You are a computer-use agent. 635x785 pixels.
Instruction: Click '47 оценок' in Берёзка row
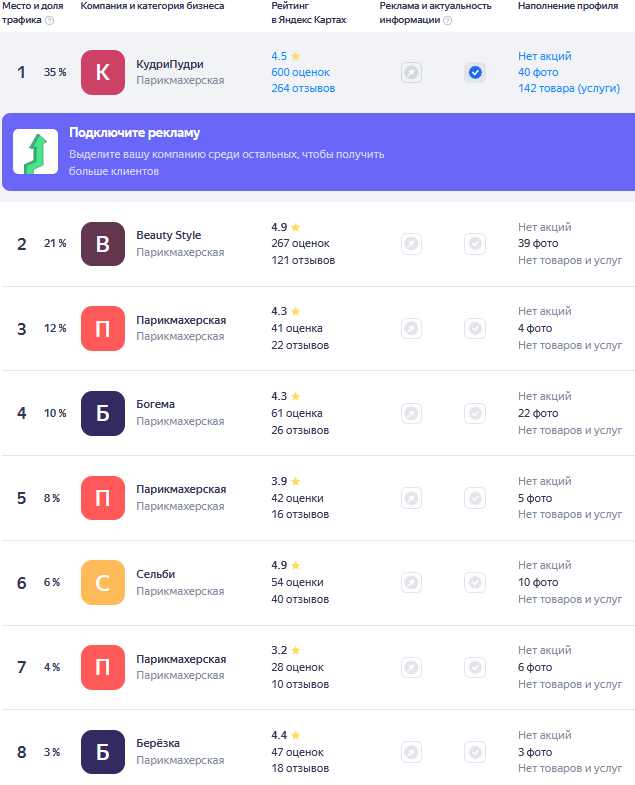(297, 752)
